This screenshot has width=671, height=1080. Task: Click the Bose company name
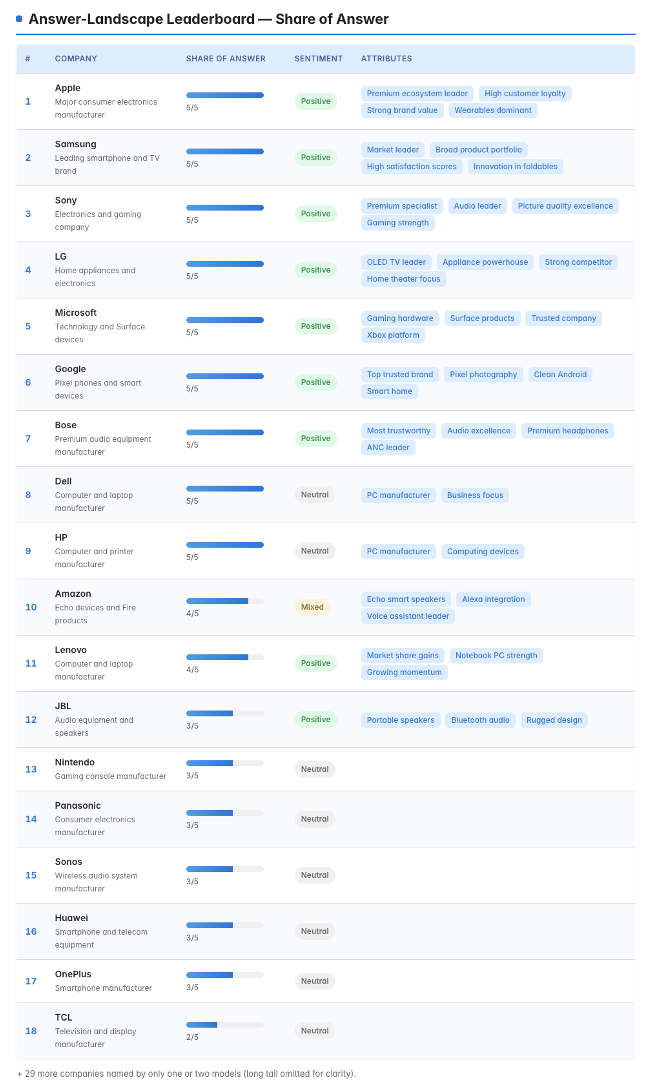[x=65, y=425]
